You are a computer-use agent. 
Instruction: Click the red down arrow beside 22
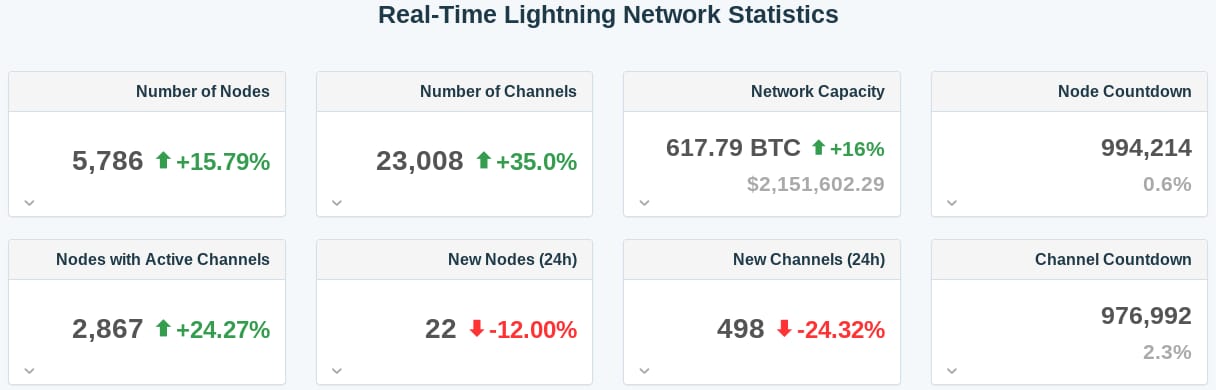[476, 328]
